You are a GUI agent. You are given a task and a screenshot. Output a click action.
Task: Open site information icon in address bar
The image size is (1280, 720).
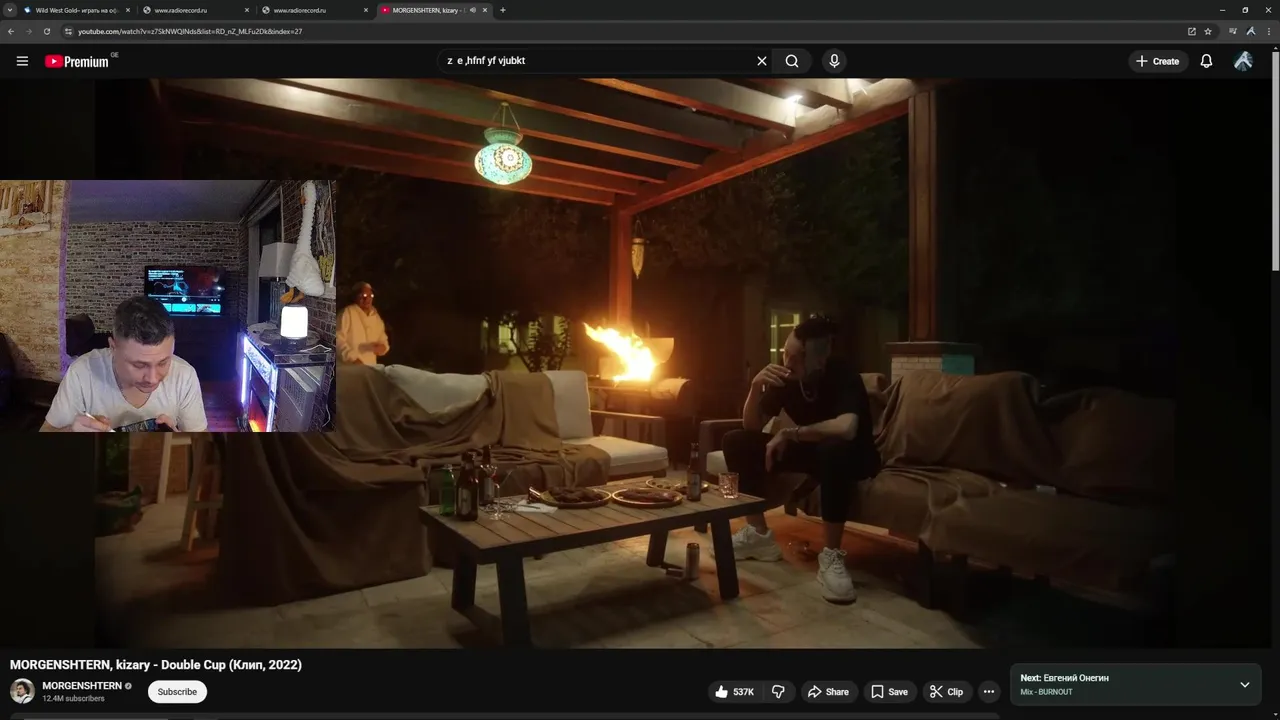(69, 31)
